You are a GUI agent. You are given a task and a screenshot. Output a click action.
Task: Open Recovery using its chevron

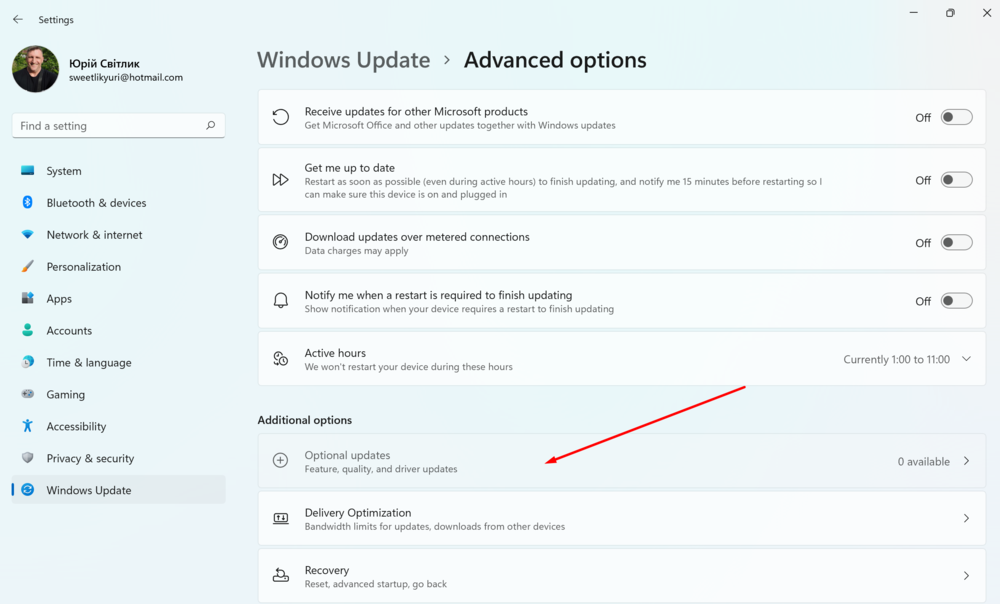966,576
